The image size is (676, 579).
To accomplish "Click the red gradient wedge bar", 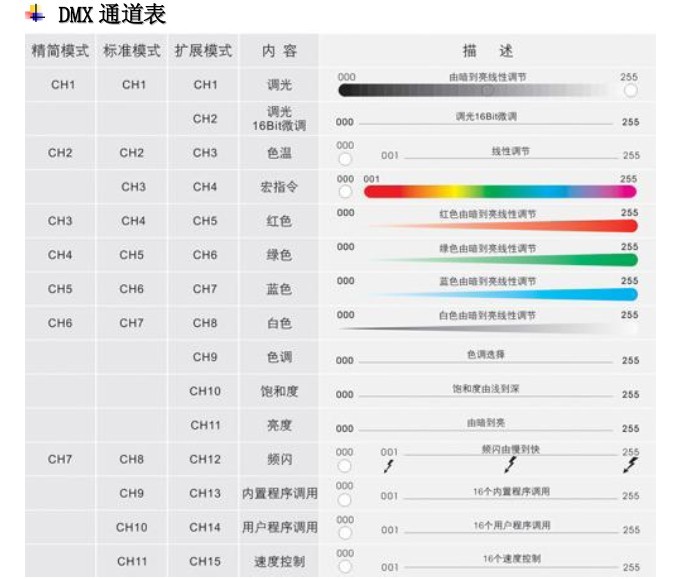I will 502,225.
